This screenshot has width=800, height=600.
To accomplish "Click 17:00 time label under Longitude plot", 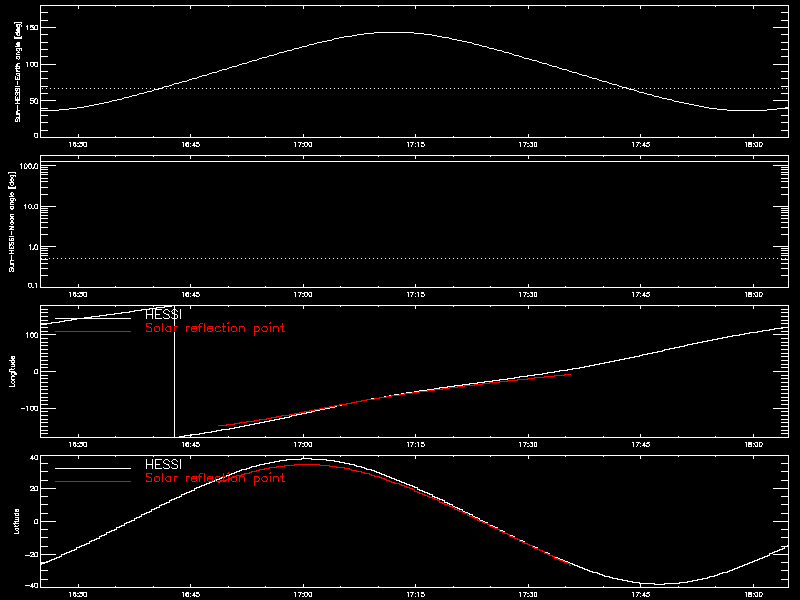I will pyautogui.click(x=303, y=445).
